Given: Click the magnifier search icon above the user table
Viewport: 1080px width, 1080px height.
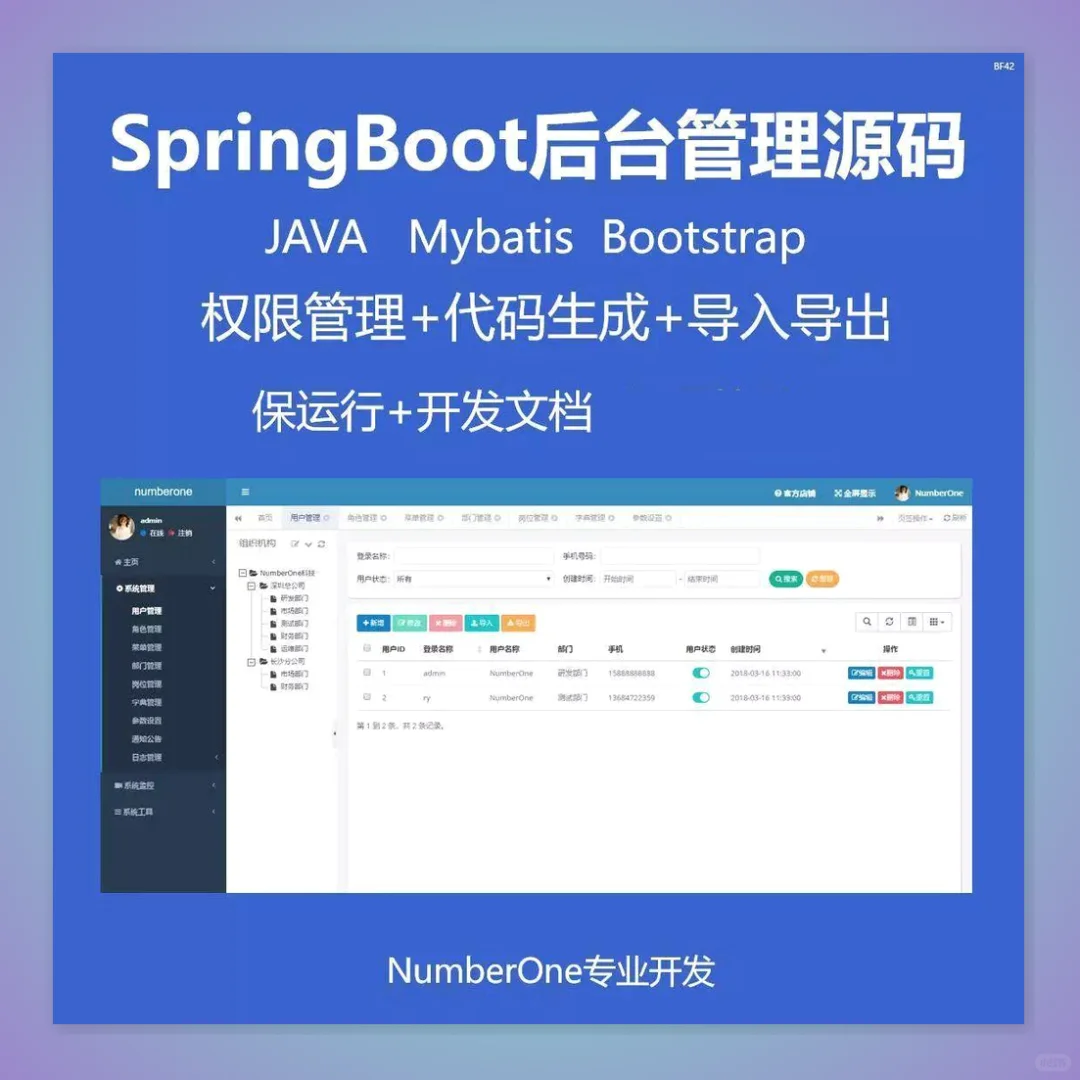Looking at the screenshot, I should coord(866,621).
